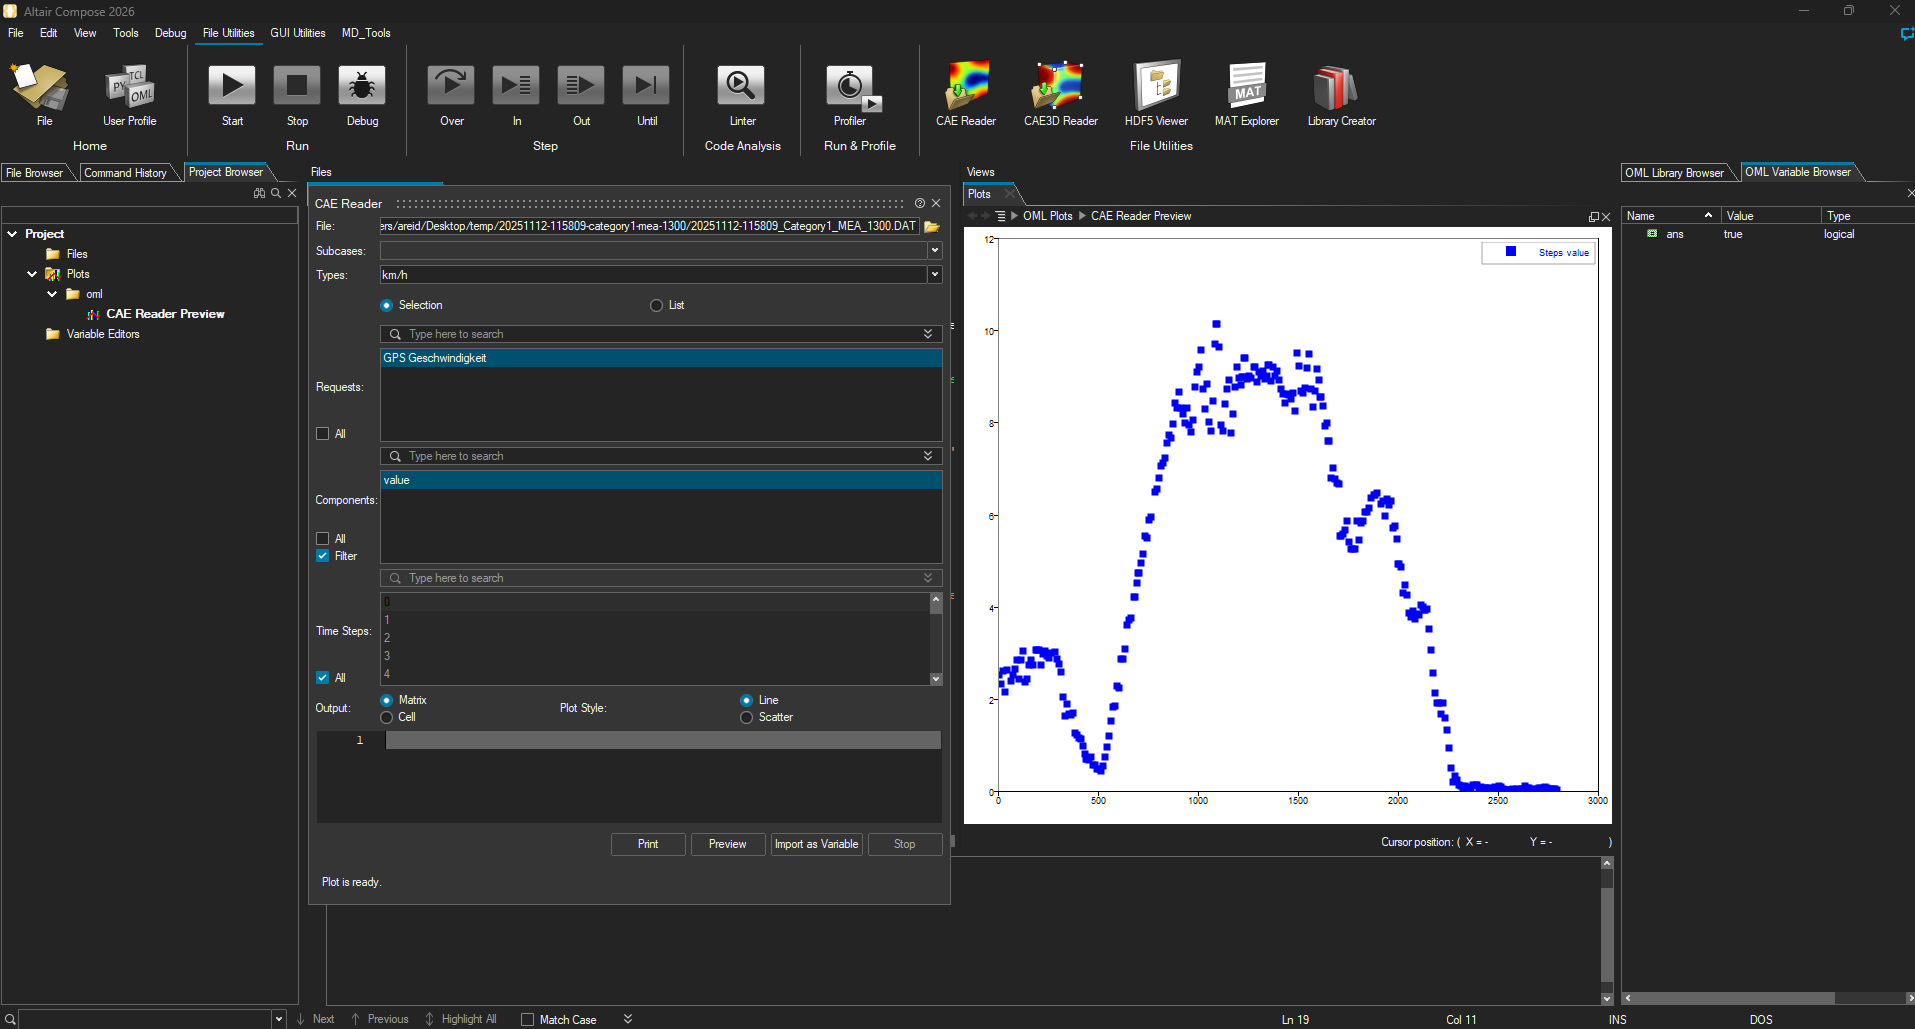Open the Subcases dropdown

point(935,251)
